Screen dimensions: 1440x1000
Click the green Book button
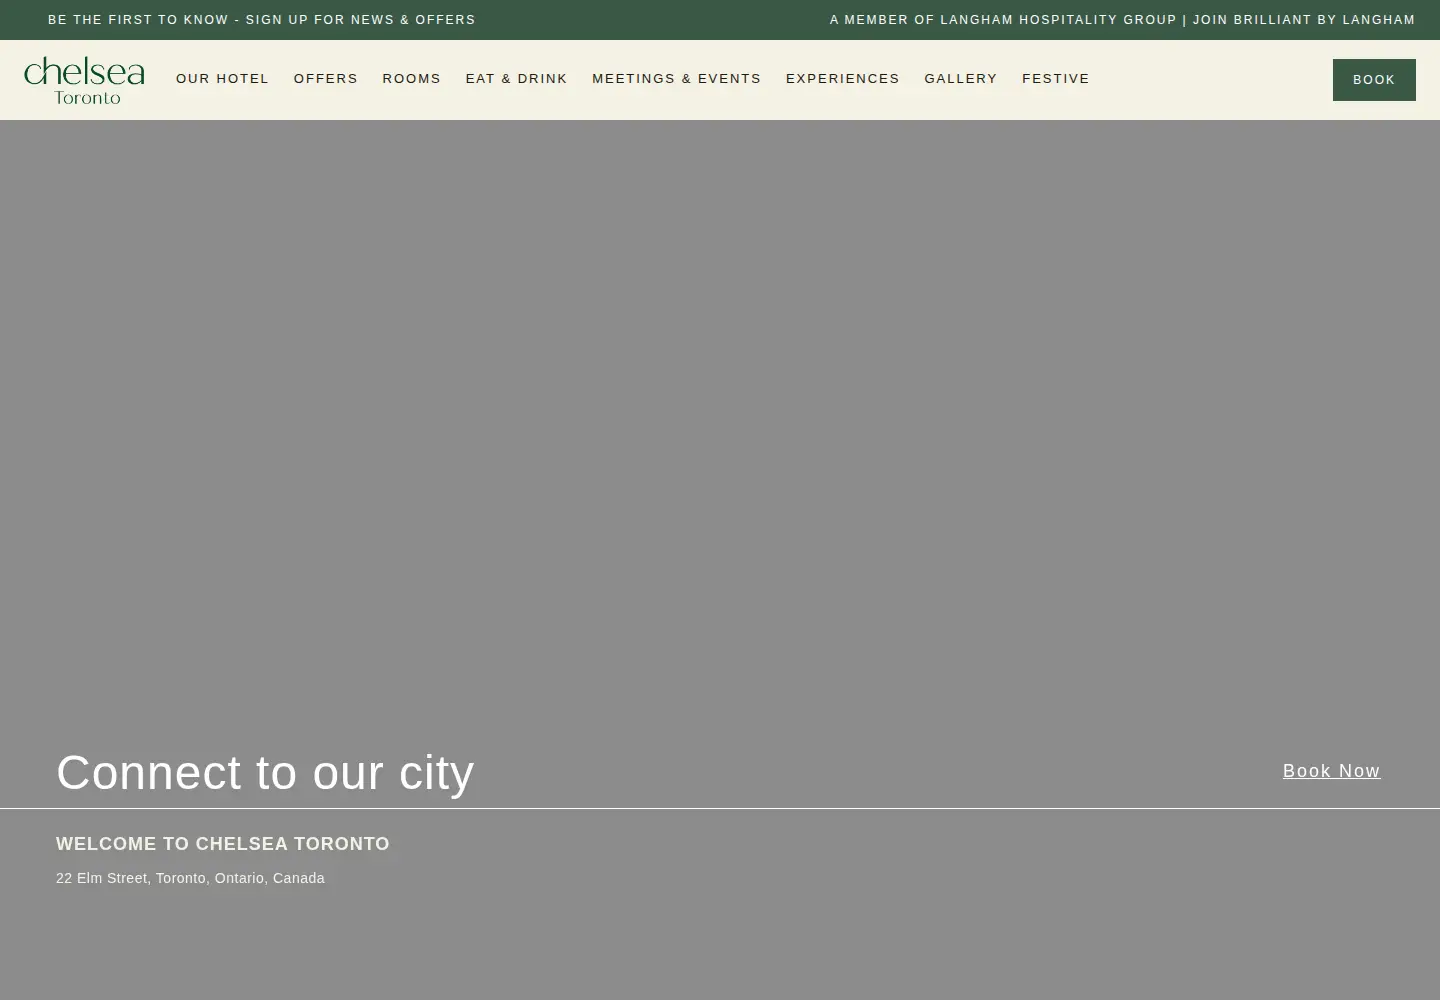click(1374, 80)
